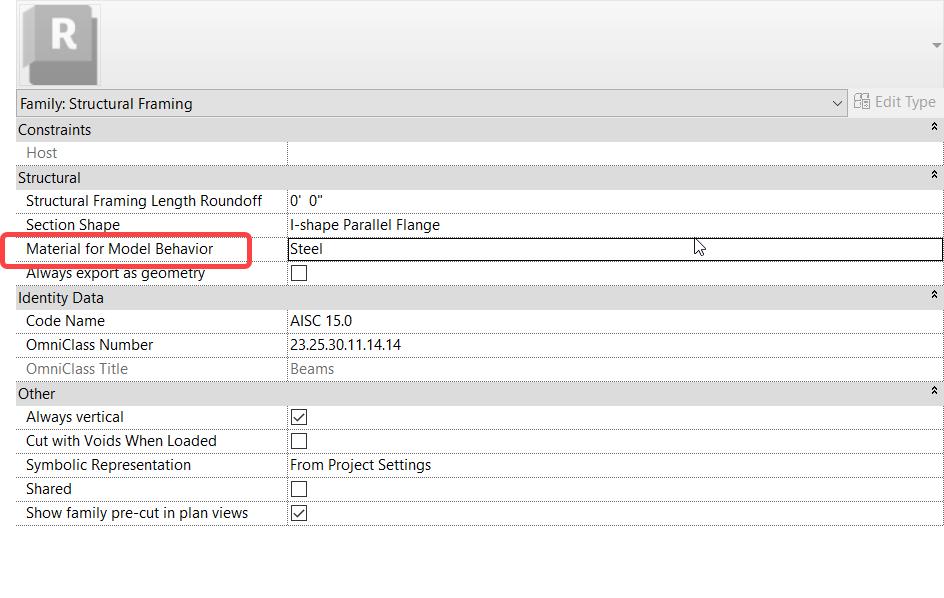Collapse the Structural section
Viewport: 944px width, 598px height.
(934, 177)
